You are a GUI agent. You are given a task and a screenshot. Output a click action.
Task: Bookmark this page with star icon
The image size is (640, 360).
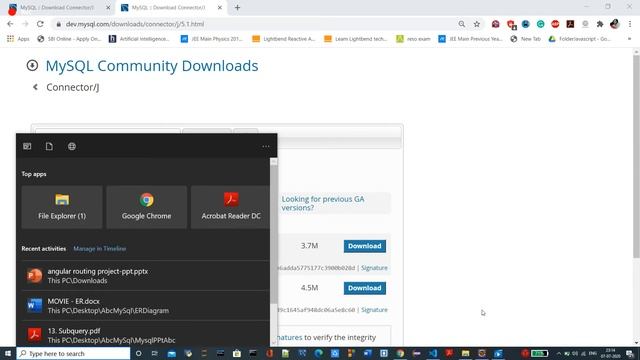(x=477, y=24)
